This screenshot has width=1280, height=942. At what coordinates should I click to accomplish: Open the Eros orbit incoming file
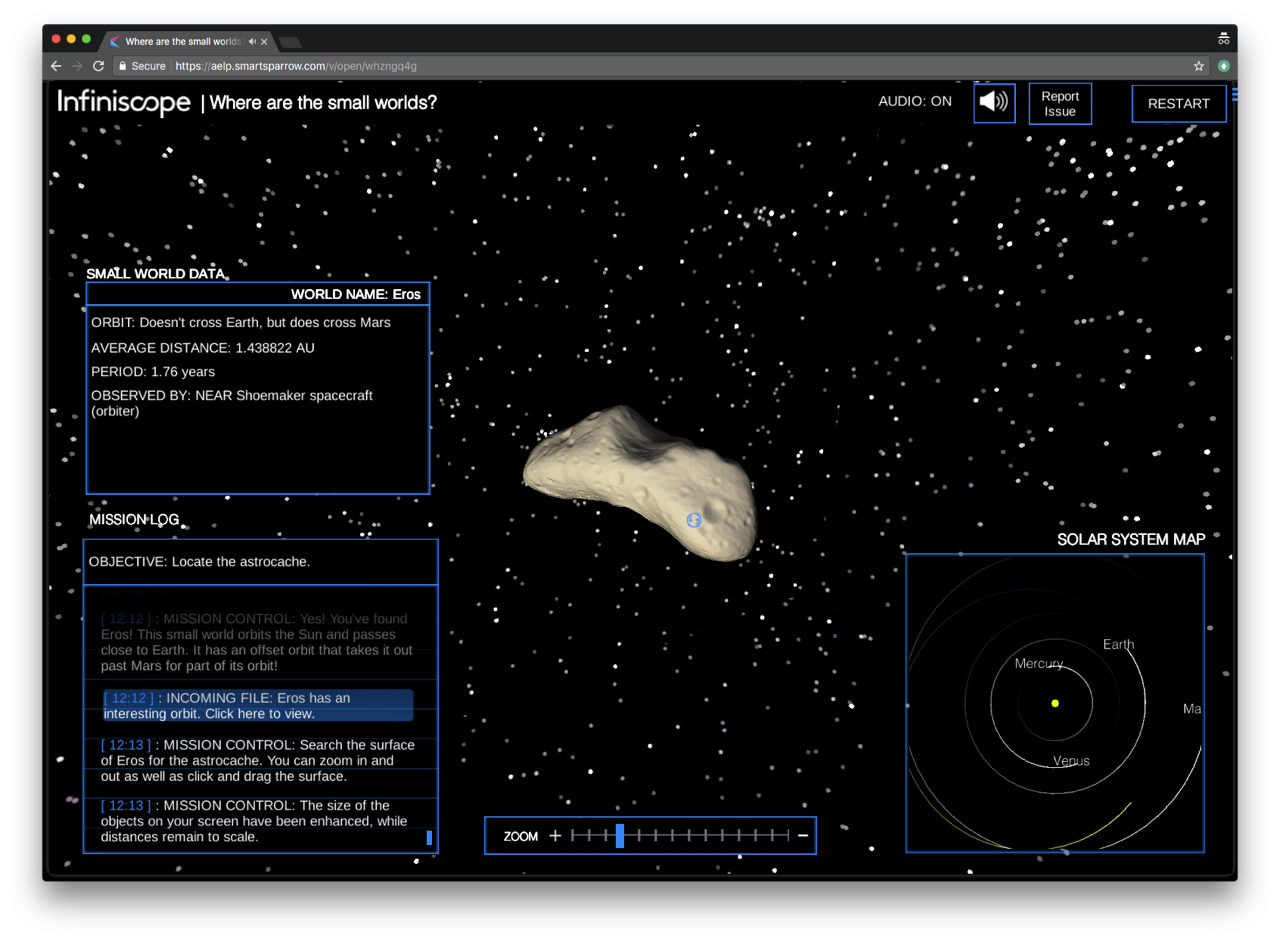[258, 705]
